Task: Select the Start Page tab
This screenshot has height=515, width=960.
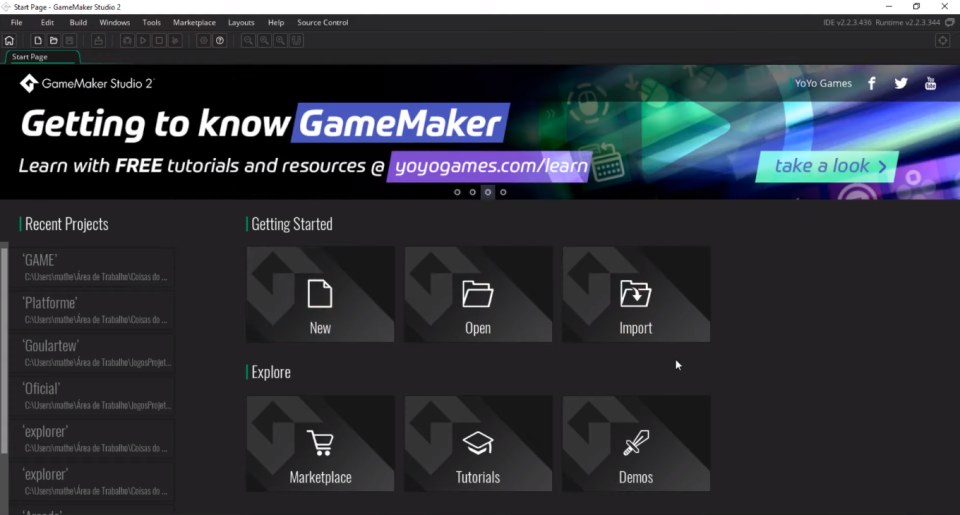Action: pos(42,56)
